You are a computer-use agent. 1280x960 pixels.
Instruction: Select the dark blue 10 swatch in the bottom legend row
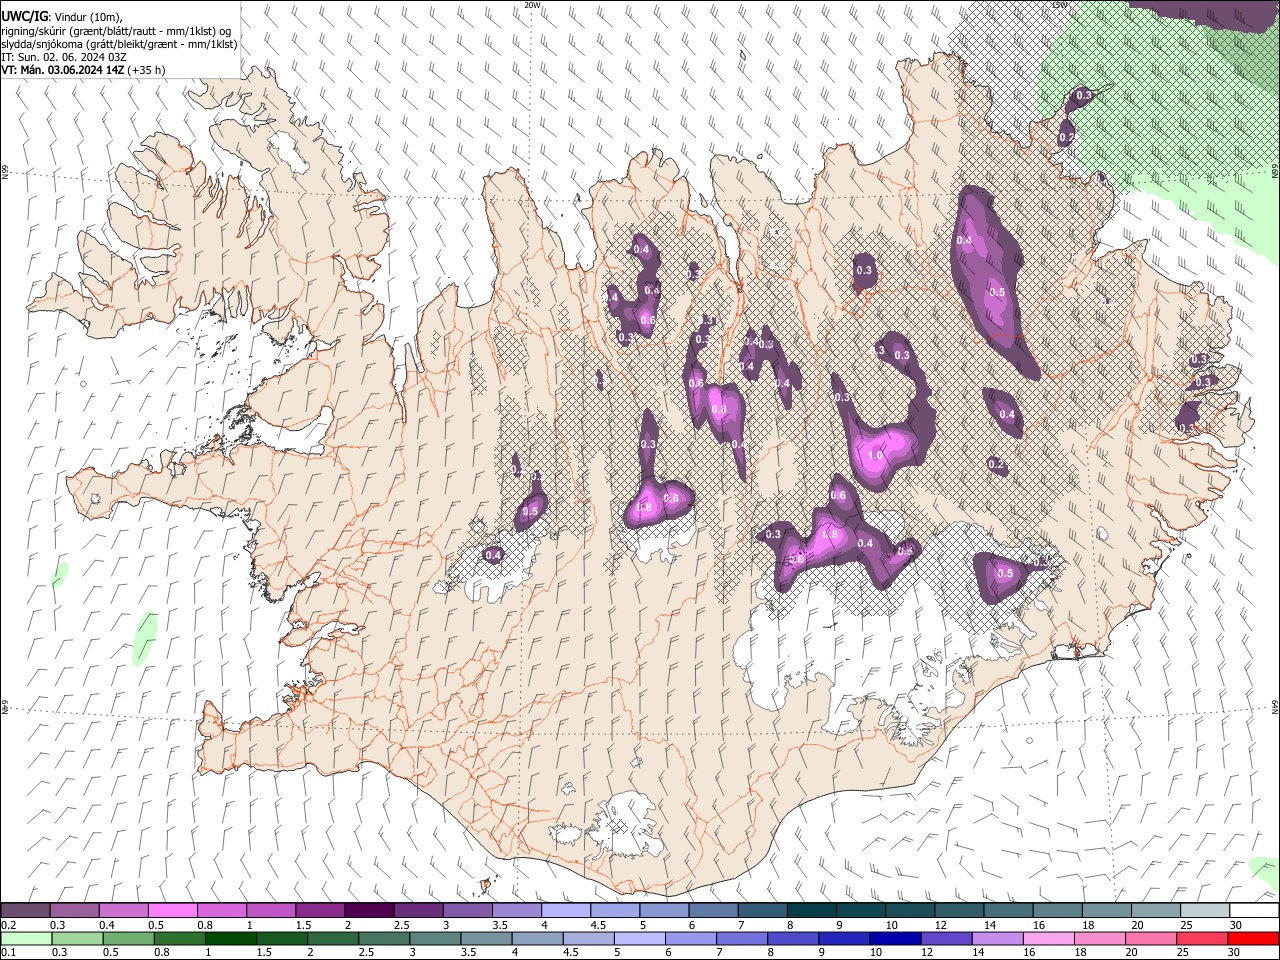893,939
